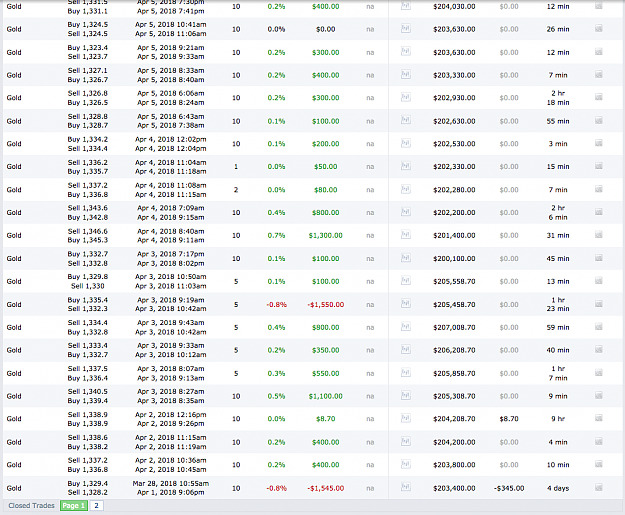Click the $50.00 profit value
Viewport: 625px width, 515px height.
coord(326,167)
